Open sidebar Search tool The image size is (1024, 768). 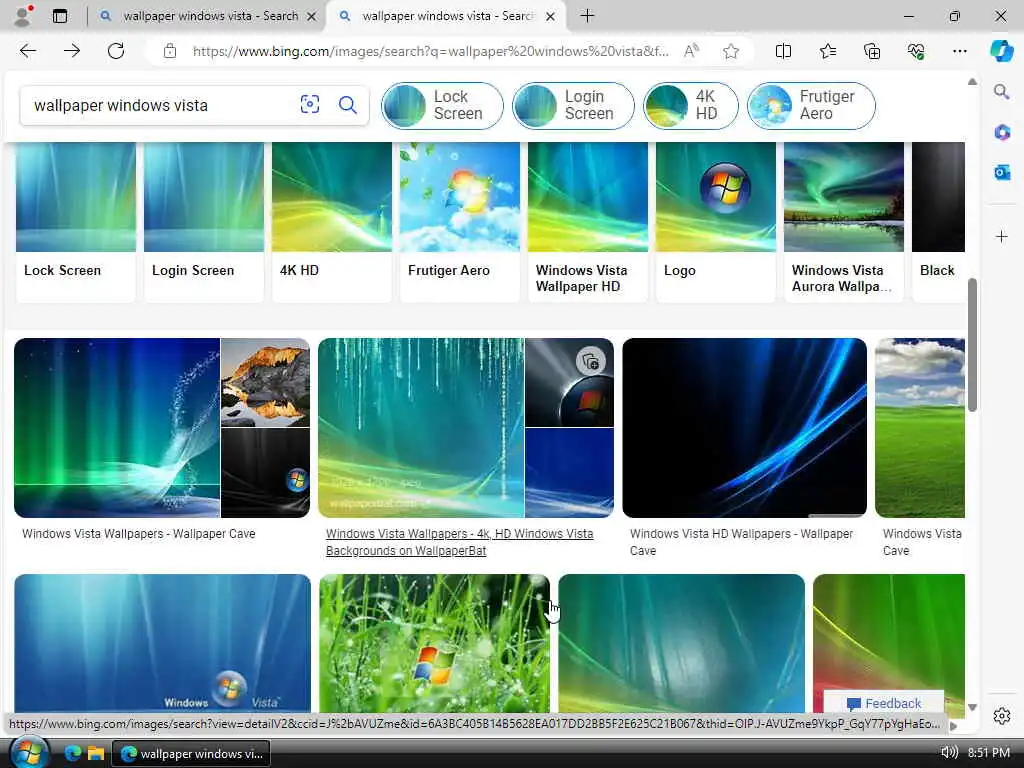click(x=1001, y=91)
